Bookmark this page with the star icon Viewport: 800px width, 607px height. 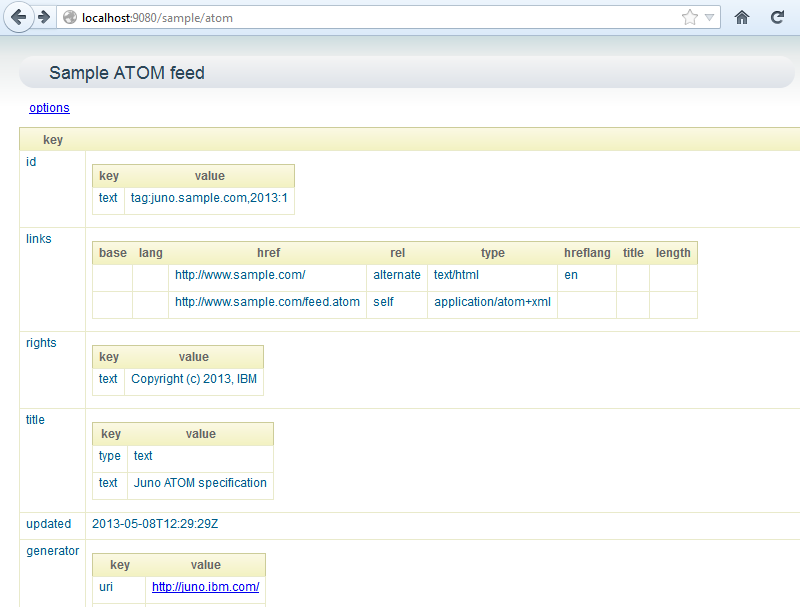pyautogui.click(x=690, y=17)
